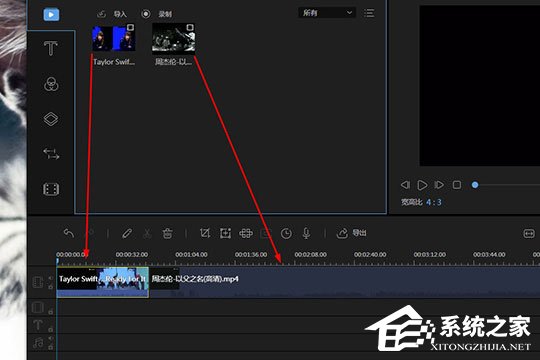Lock the audio track
The image size is (540, 360).
coord(51,347)
